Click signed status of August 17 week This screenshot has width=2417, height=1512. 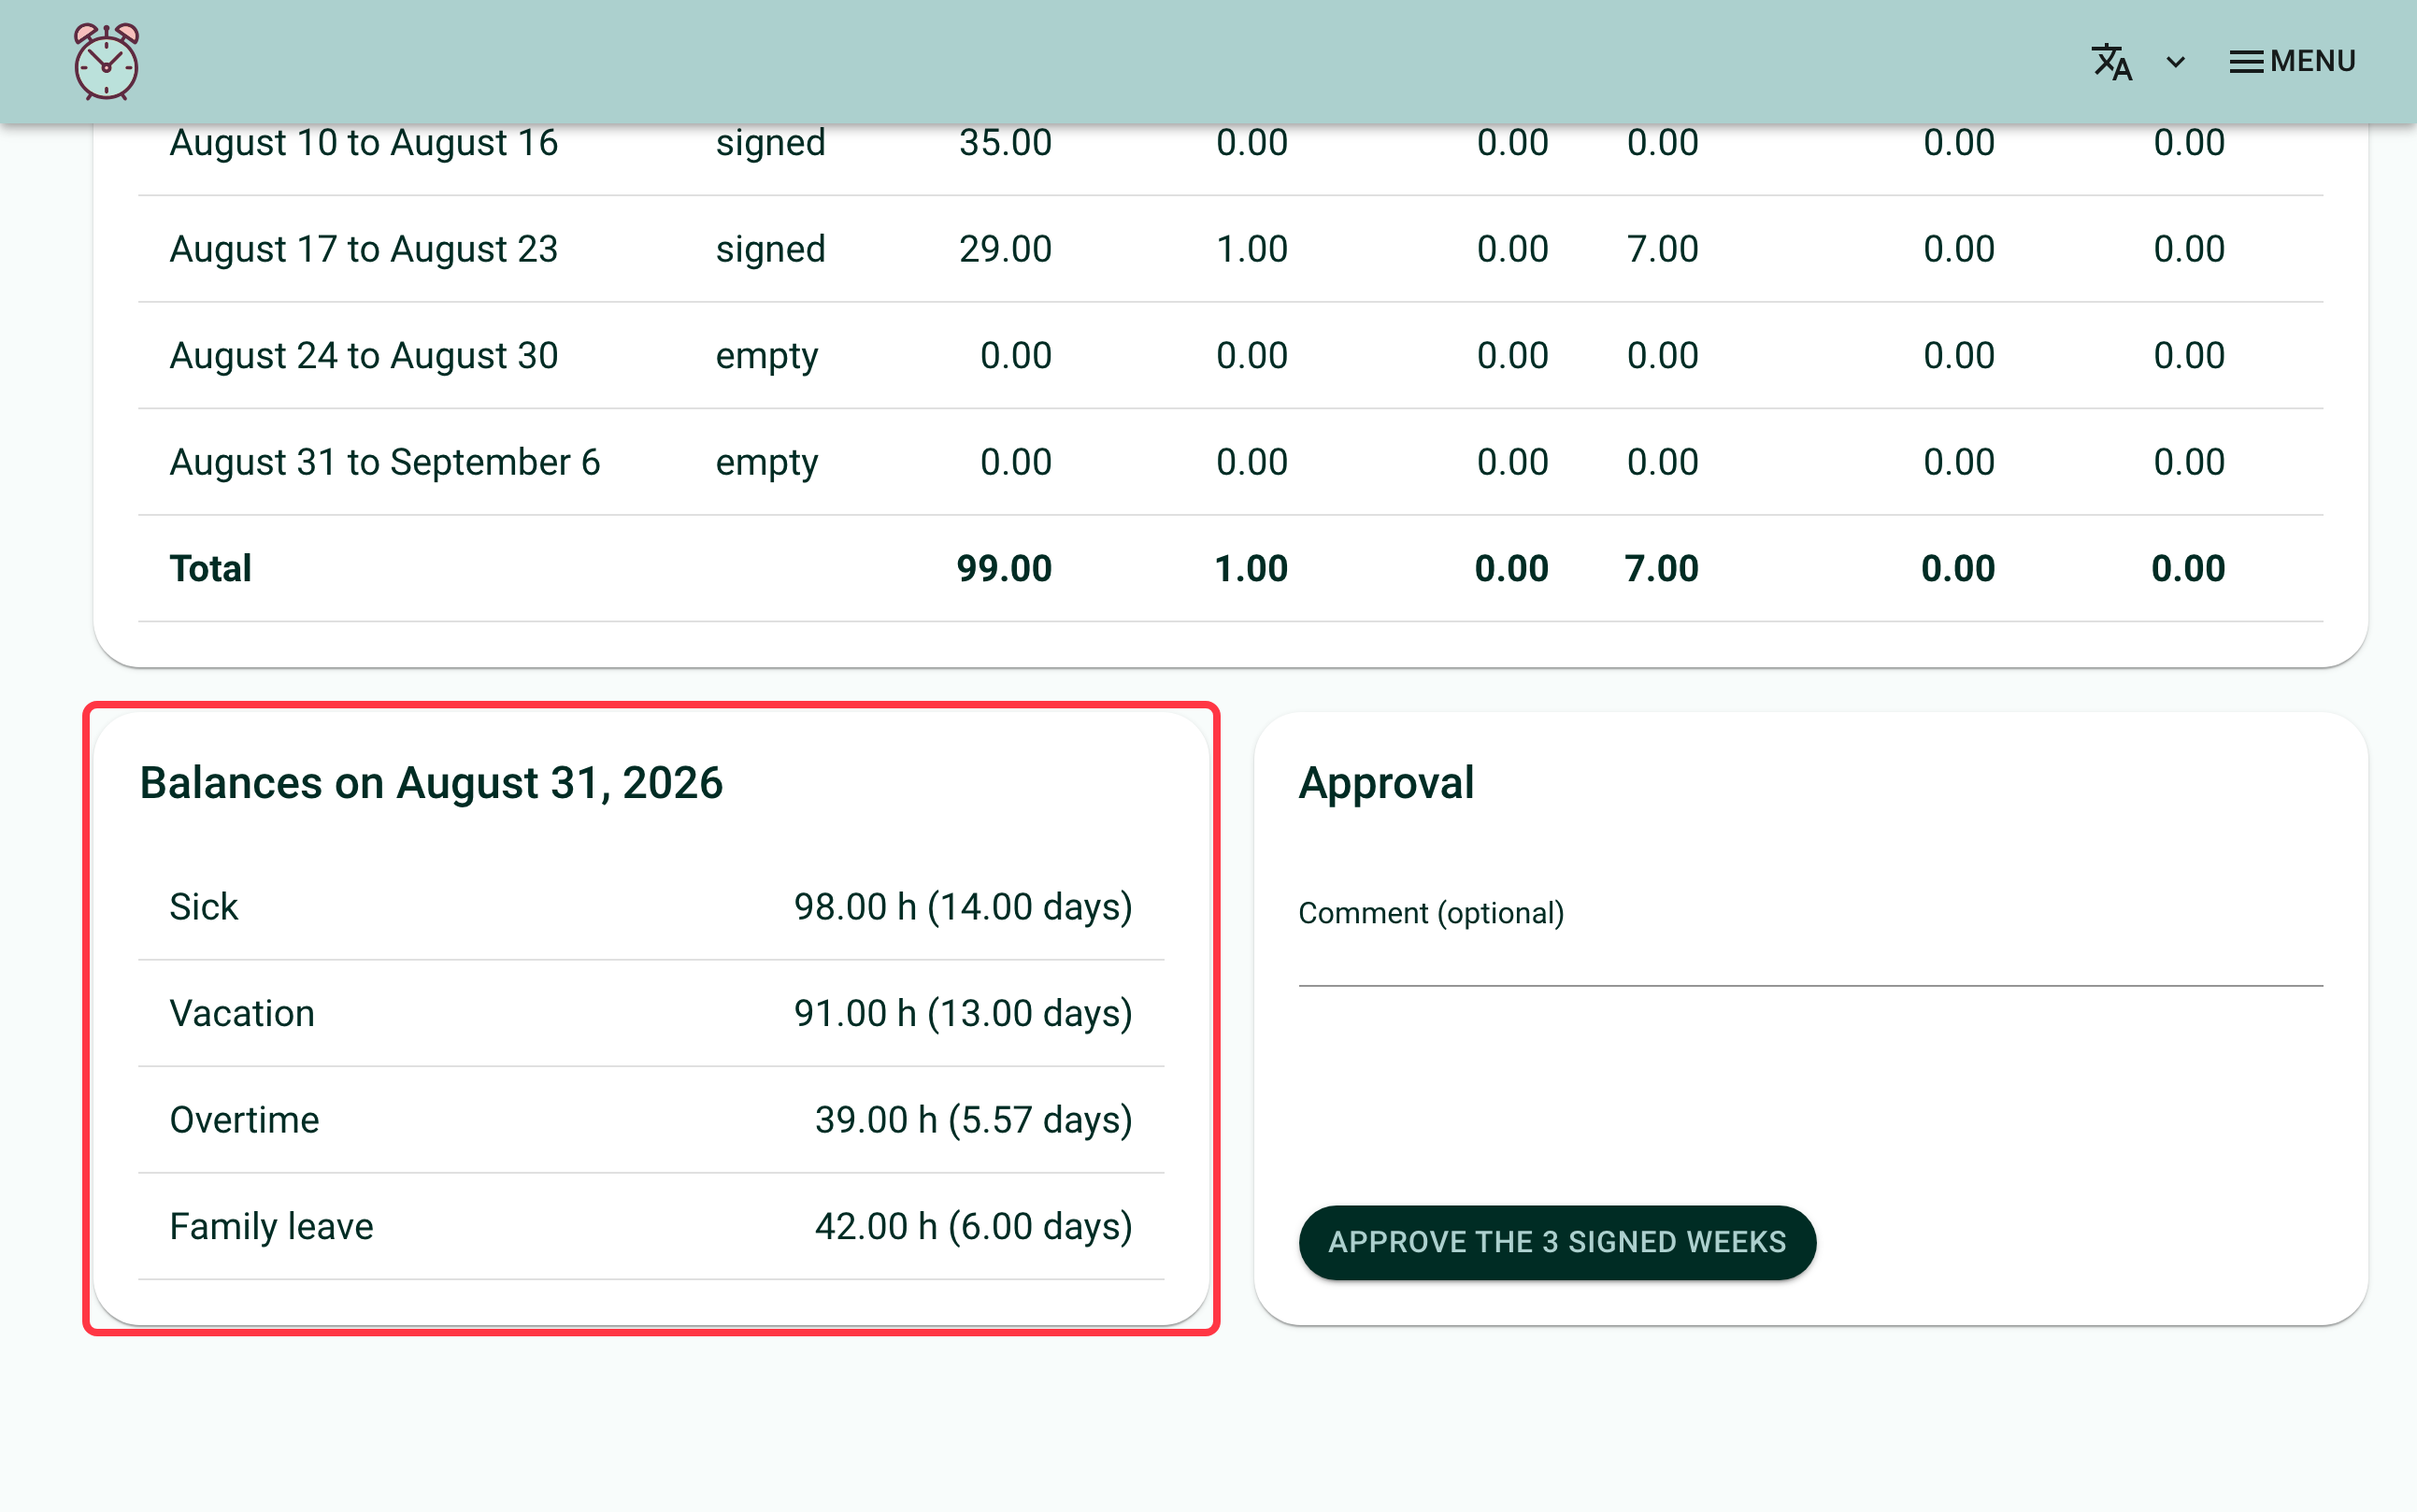click(x=770, y=250)
